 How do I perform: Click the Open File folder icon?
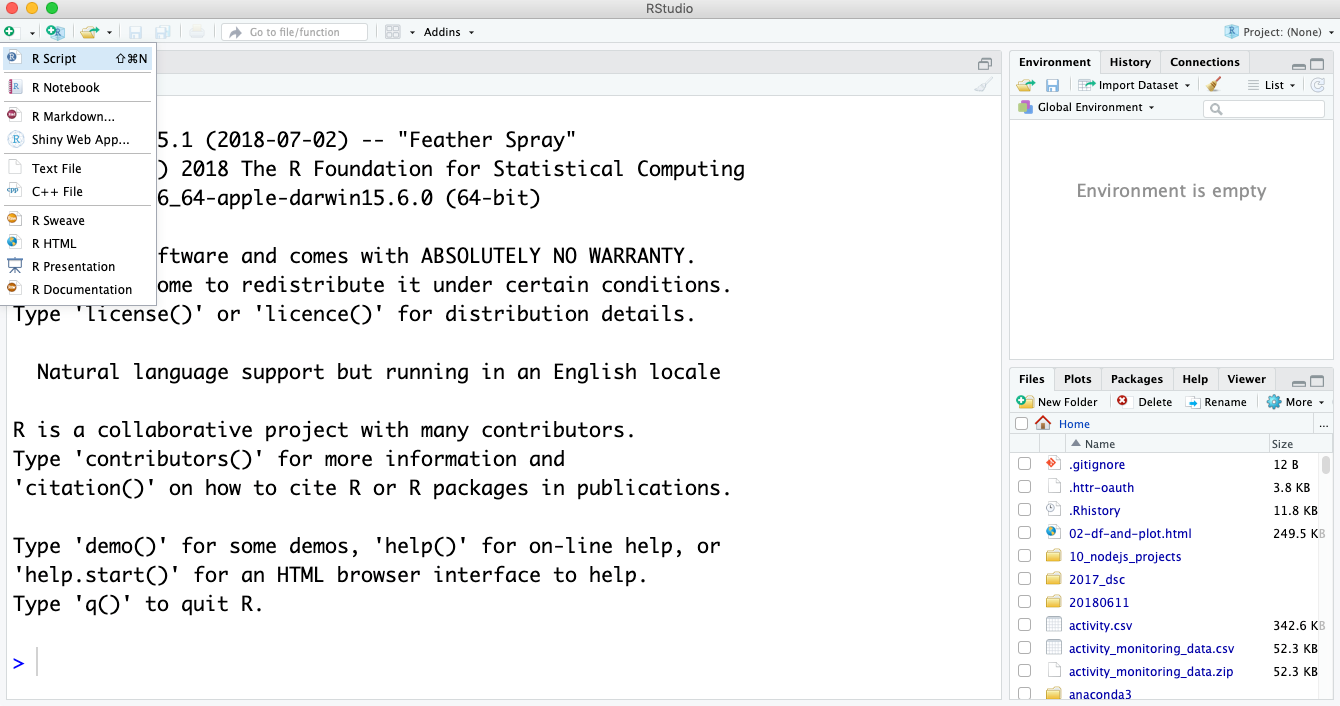click(90, 32)
